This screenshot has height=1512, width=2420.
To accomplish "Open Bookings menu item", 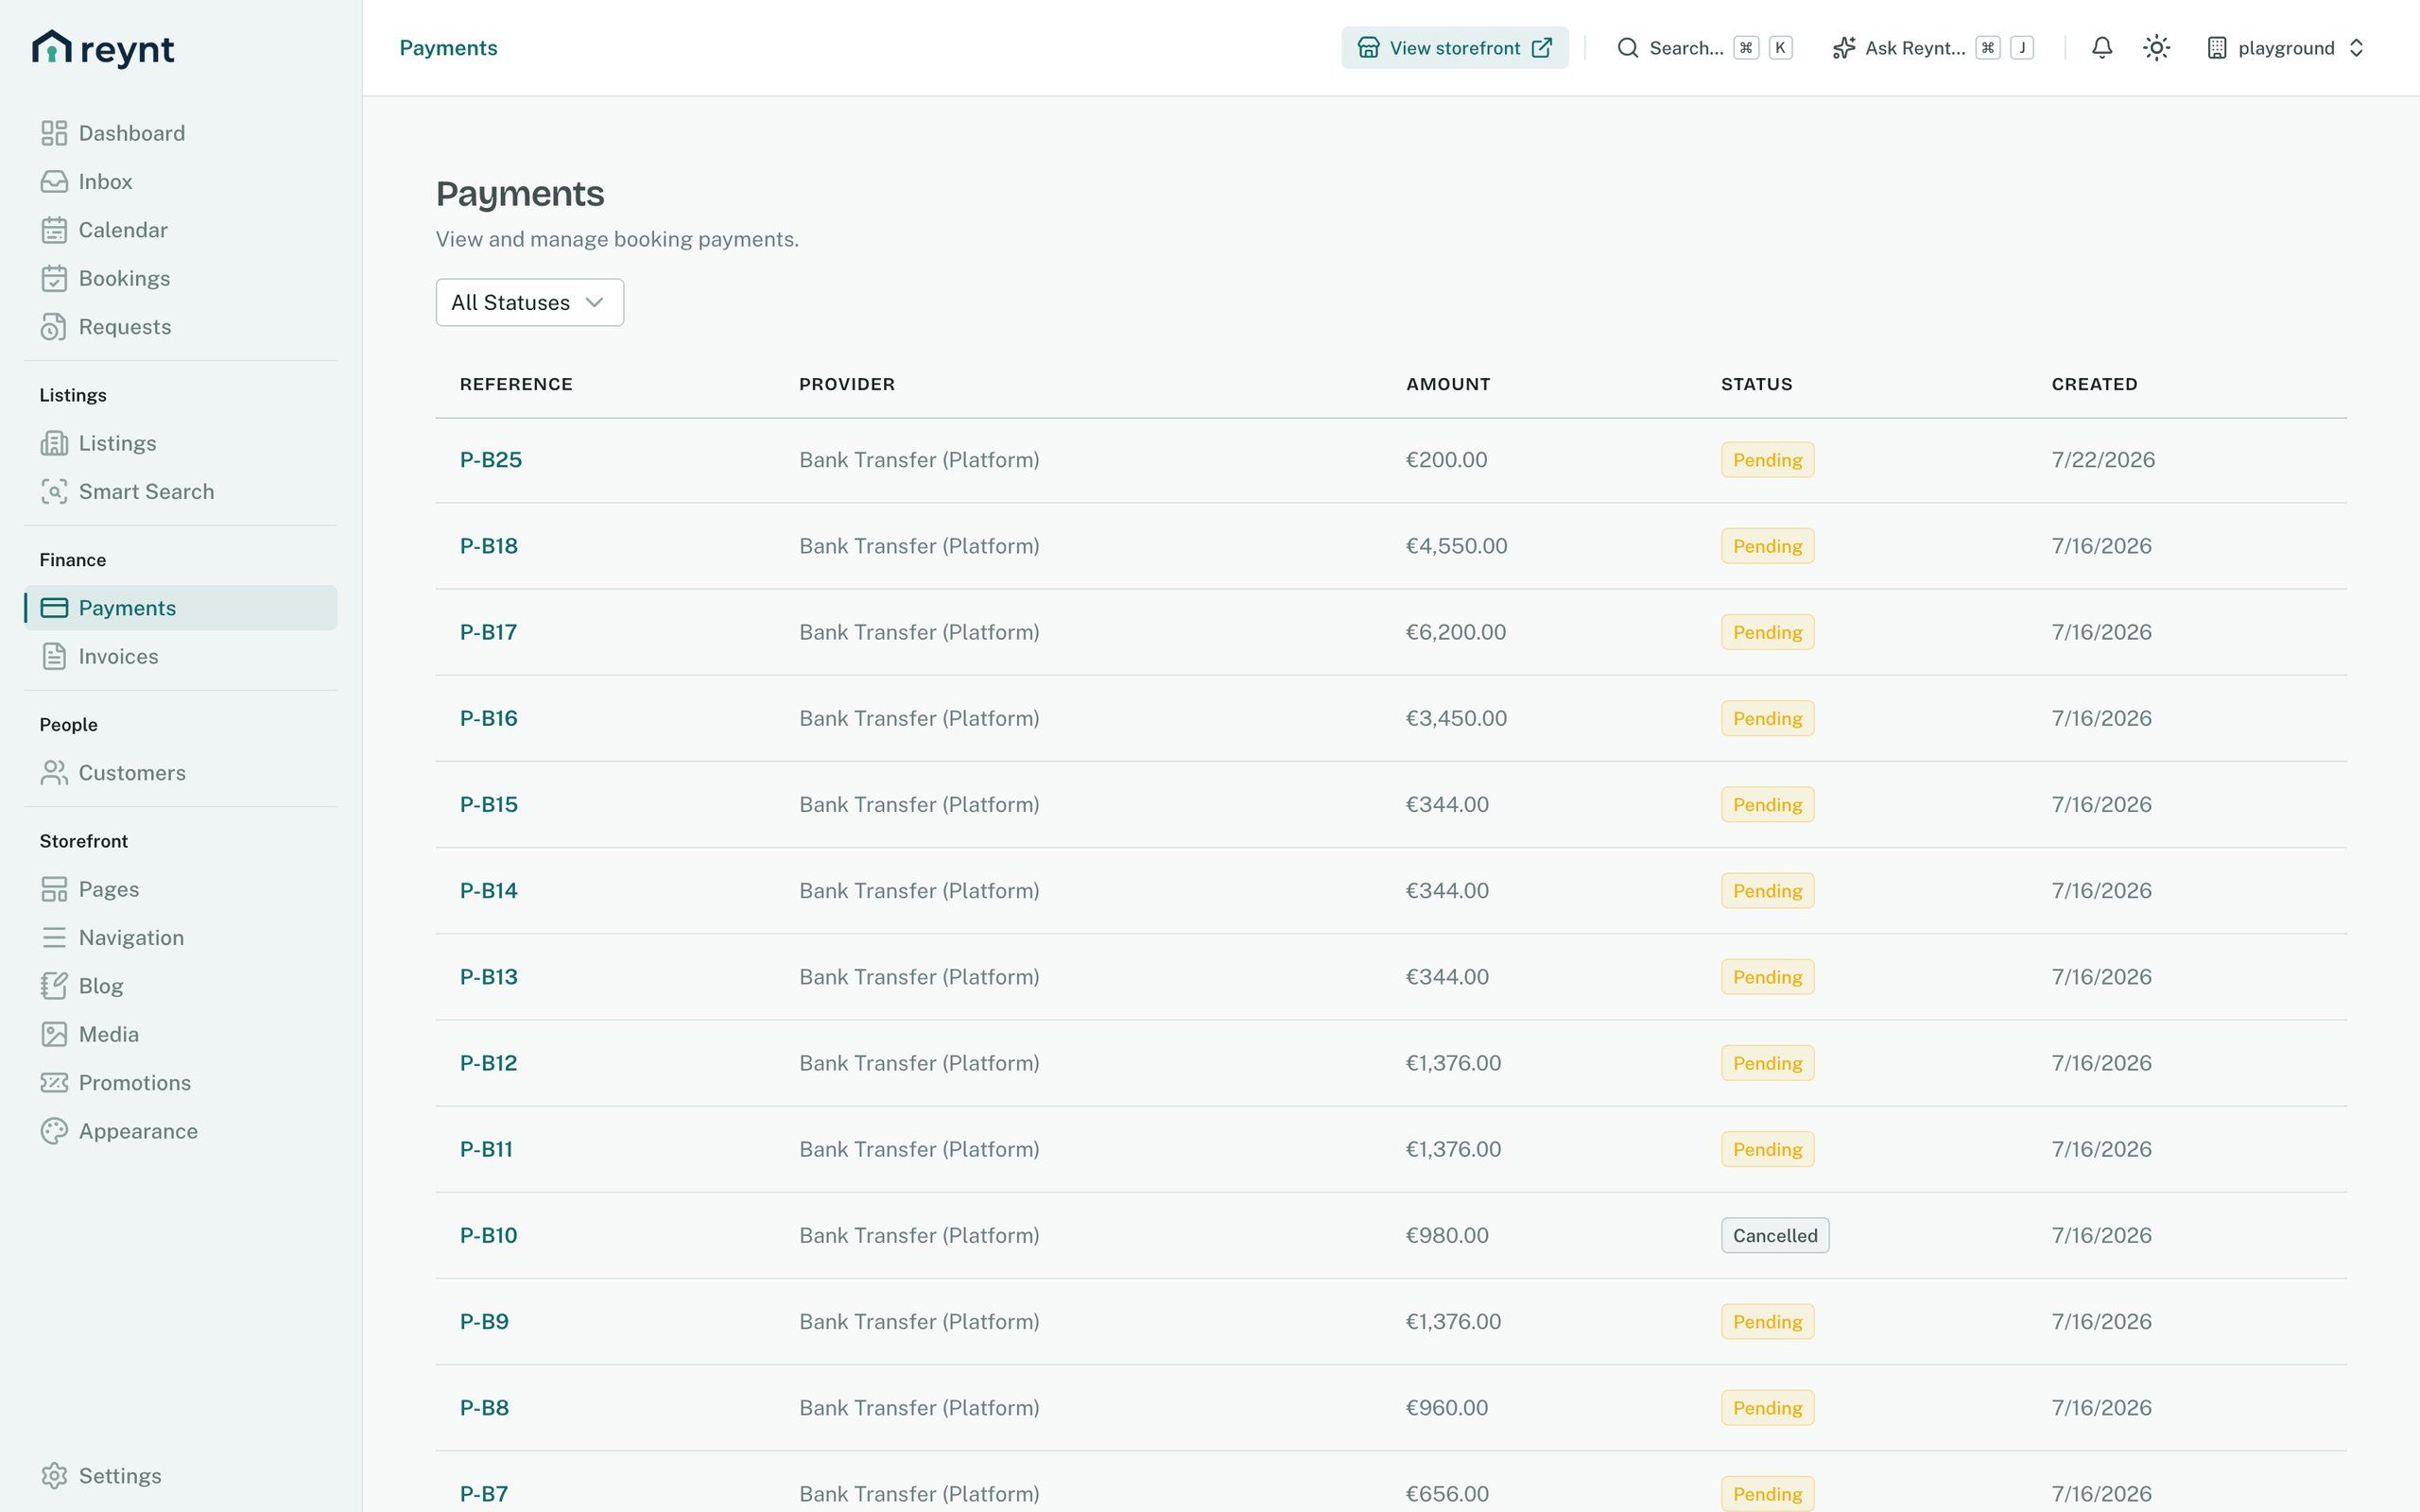I will click(x=181, y=278).
